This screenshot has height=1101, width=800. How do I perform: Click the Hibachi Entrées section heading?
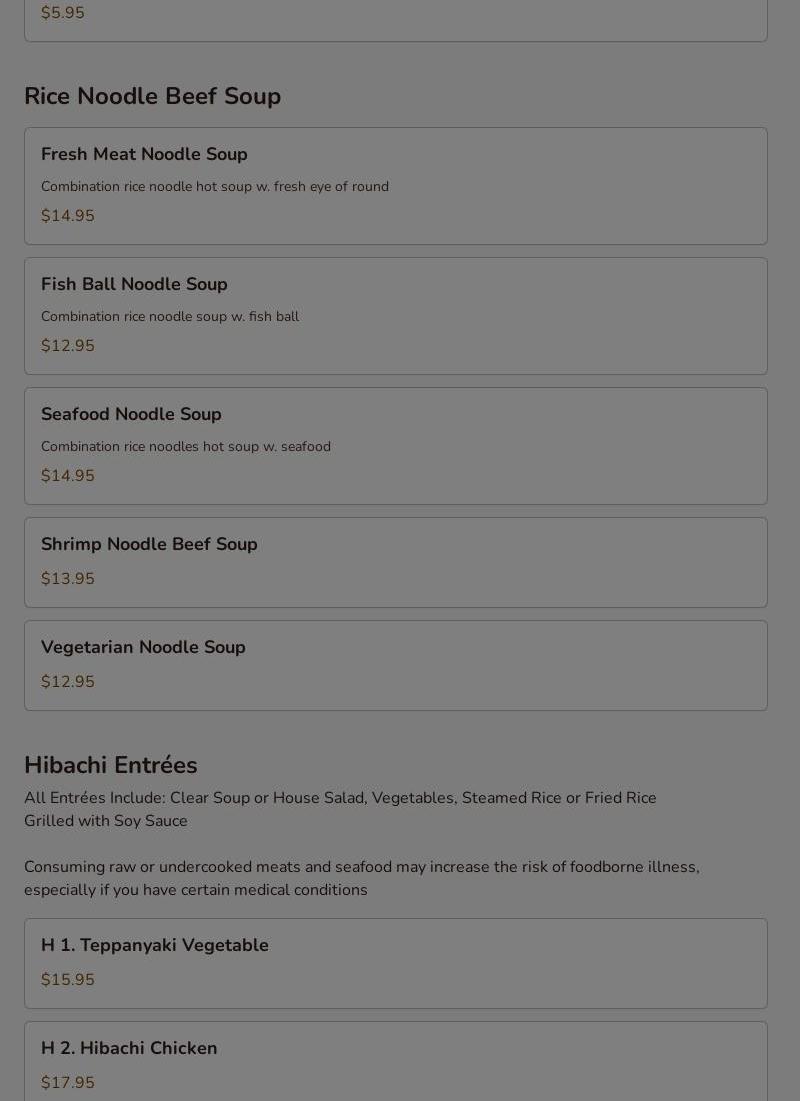tap(111, 765)
